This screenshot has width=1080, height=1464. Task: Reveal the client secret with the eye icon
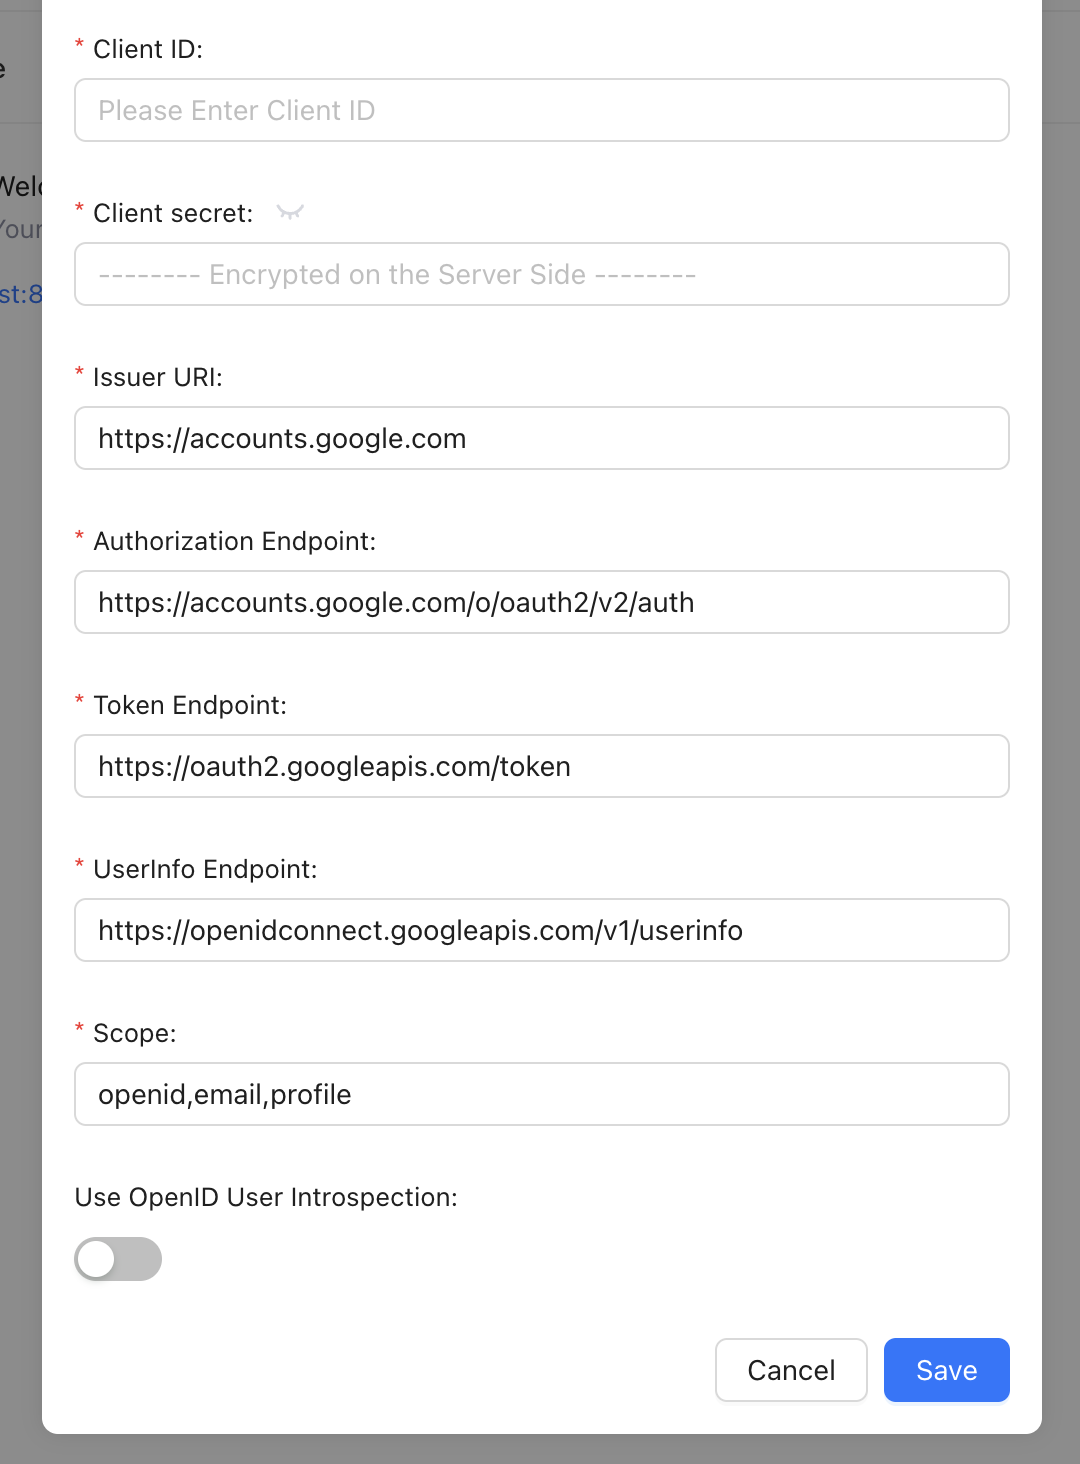290,212
